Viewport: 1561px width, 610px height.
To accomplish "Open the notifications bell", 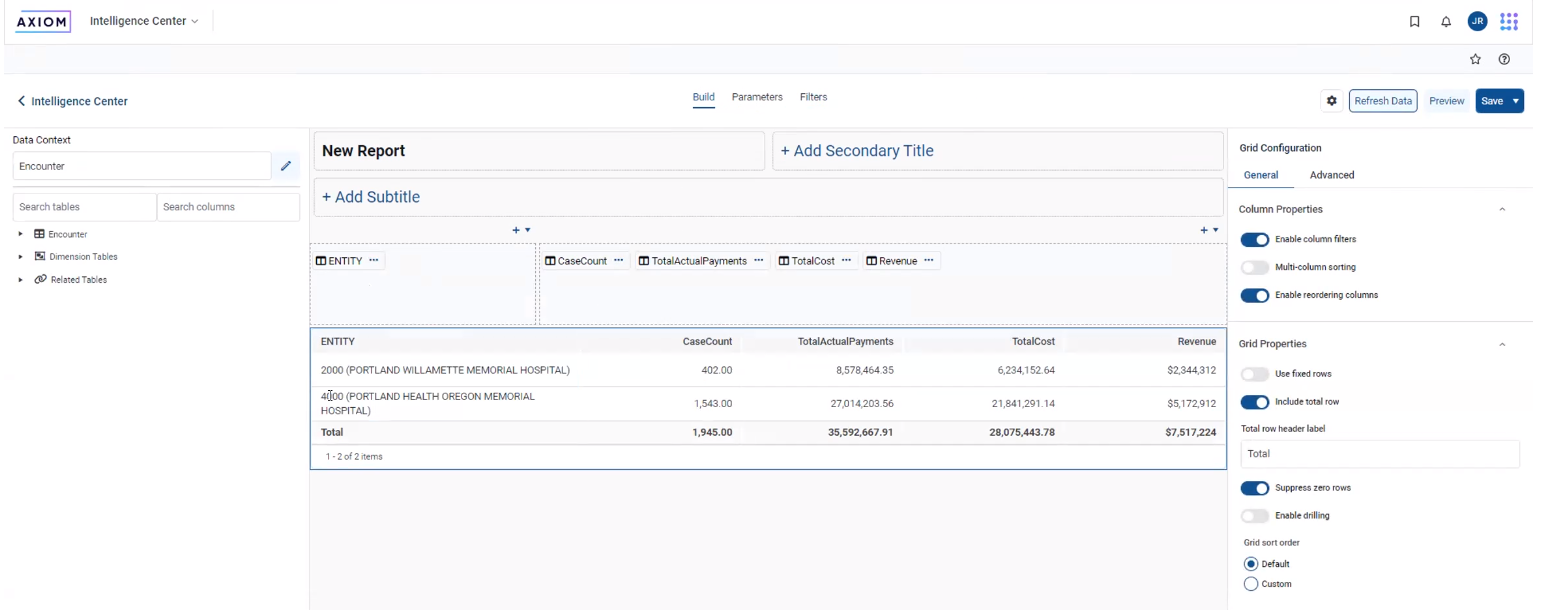I will click(x=1446, y=21).
